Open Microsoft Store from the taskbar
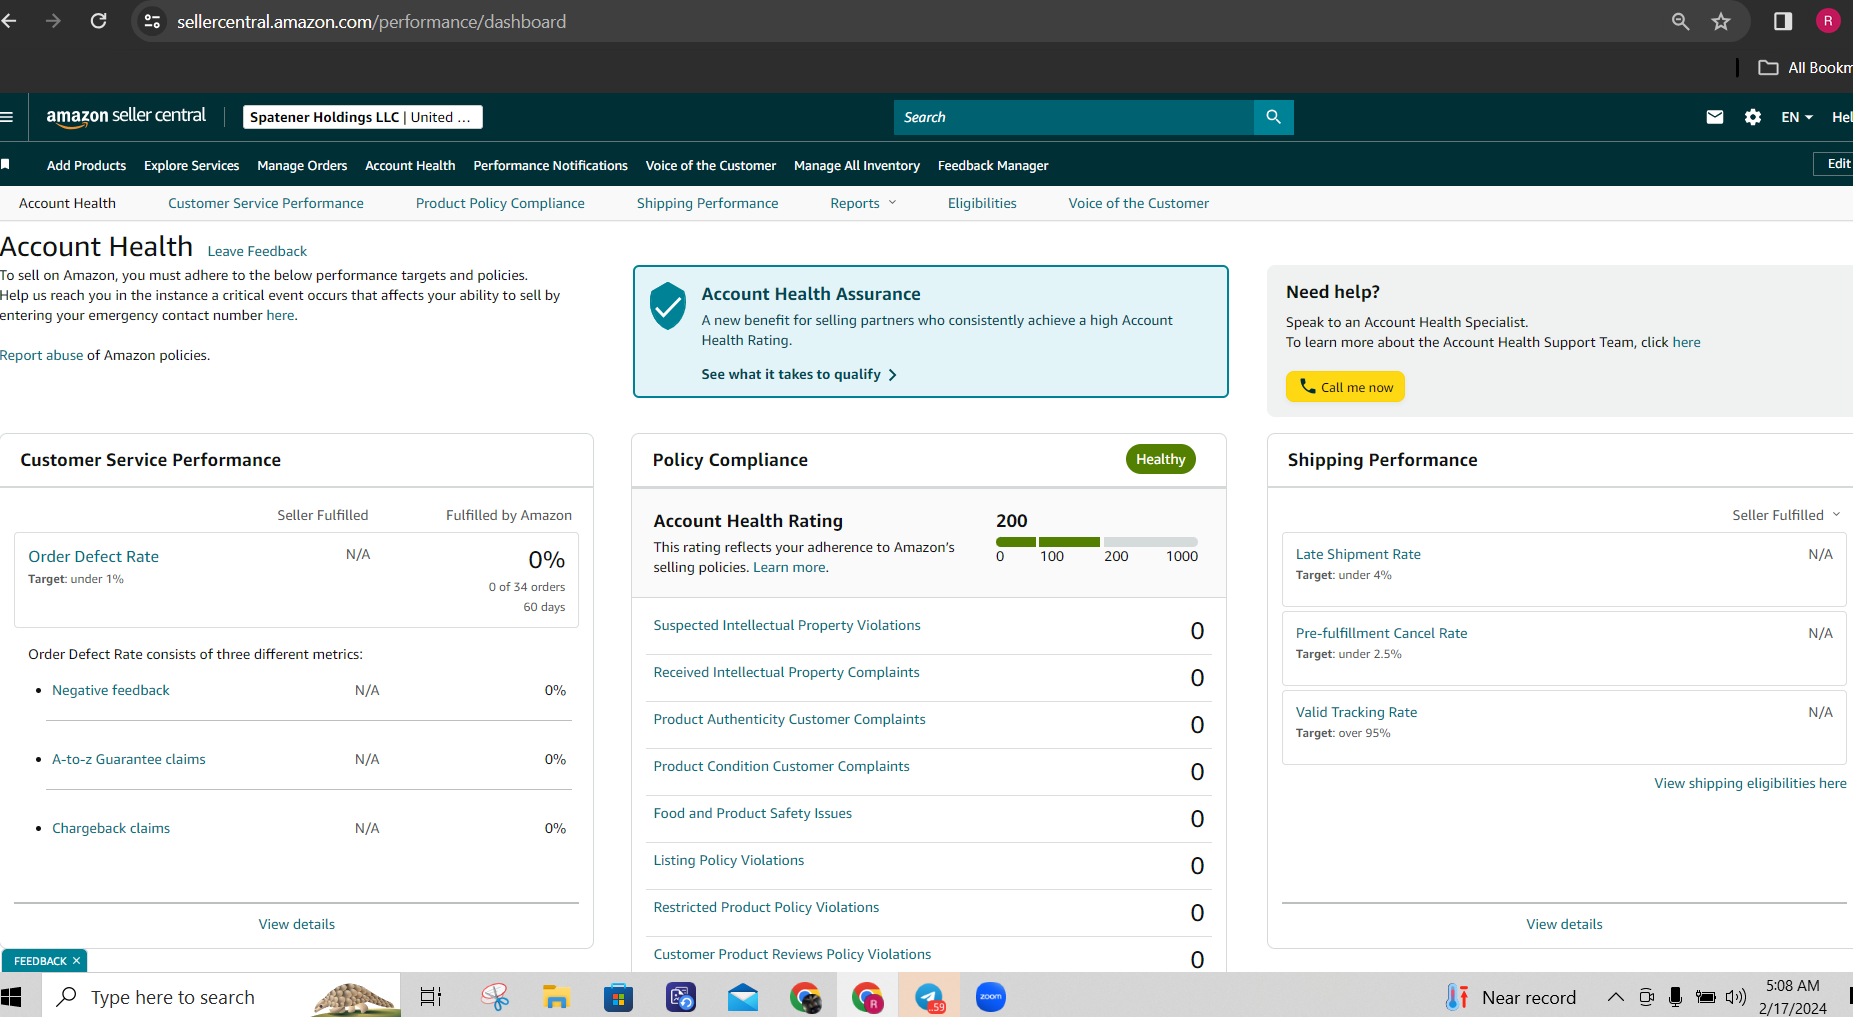Screen dimensions: 1853x1017 618,997
